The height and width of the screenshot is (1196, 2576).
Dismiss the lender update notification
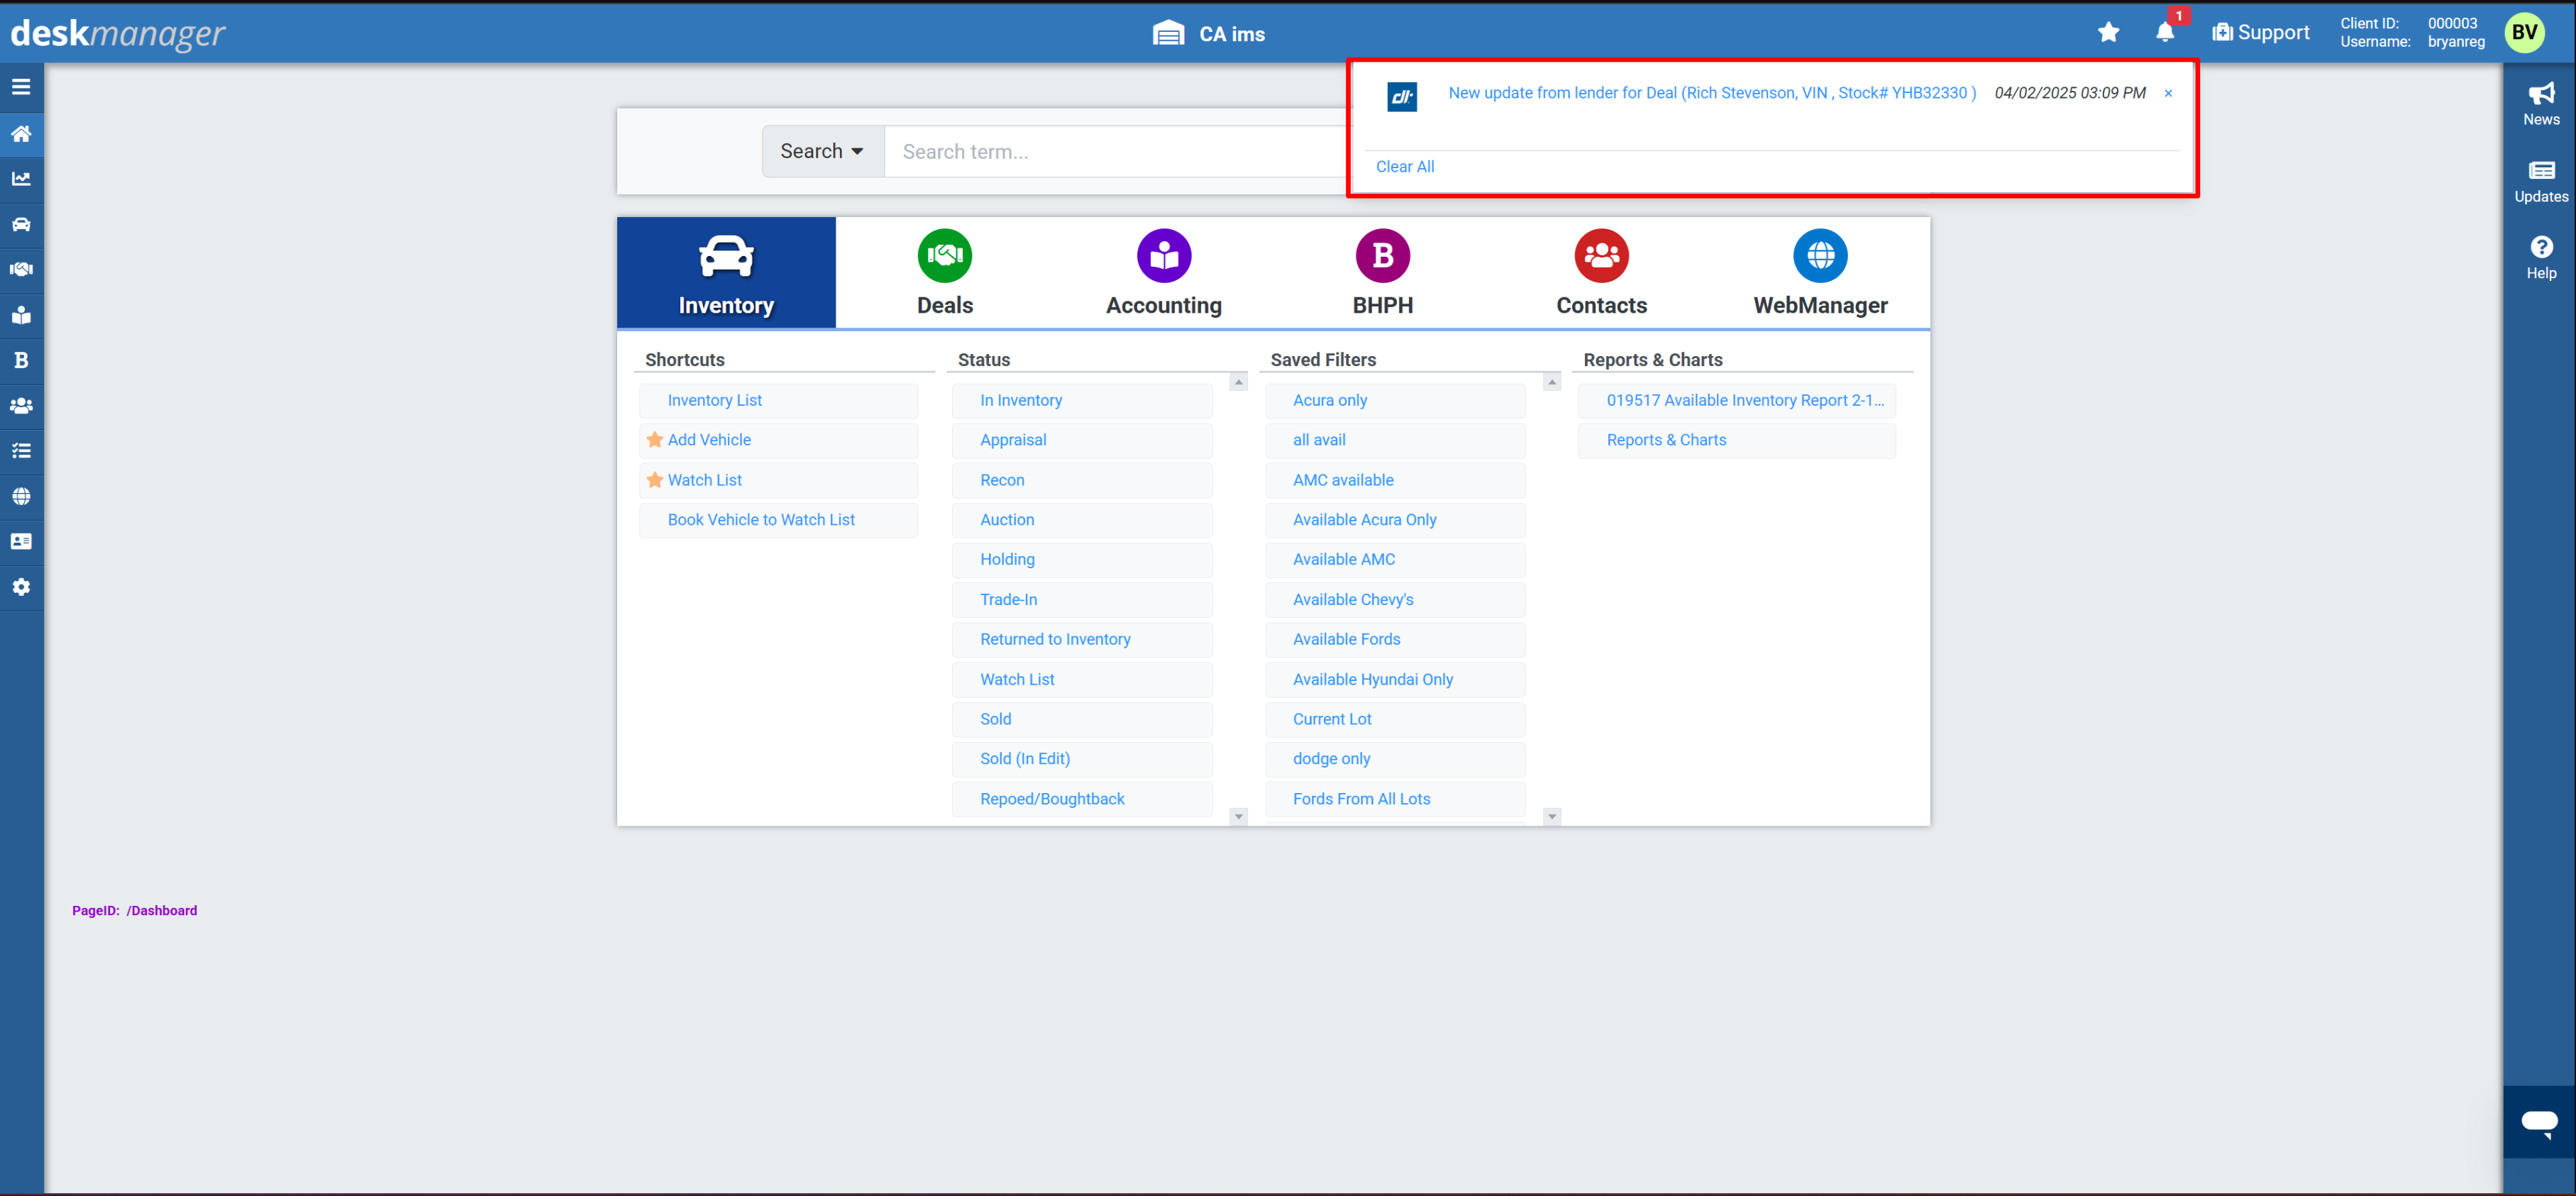pos(2167,93)
